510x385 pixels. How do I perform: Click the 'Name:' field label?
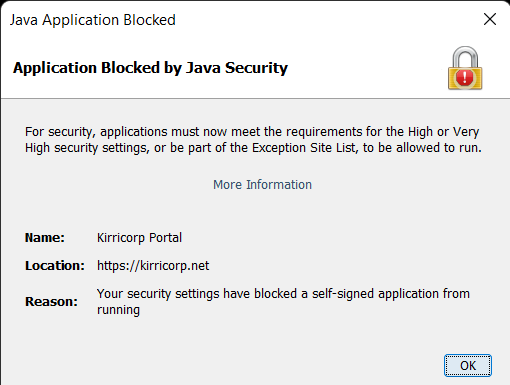click(x=45, y=238)
